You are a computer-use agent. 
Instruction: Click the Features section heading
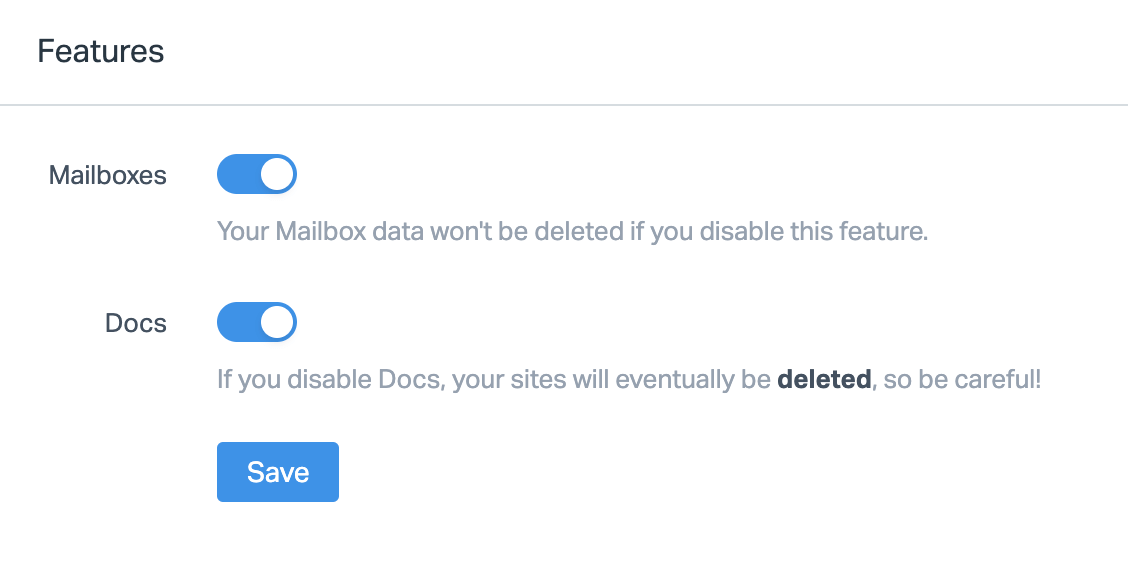[x=100, y=51]
